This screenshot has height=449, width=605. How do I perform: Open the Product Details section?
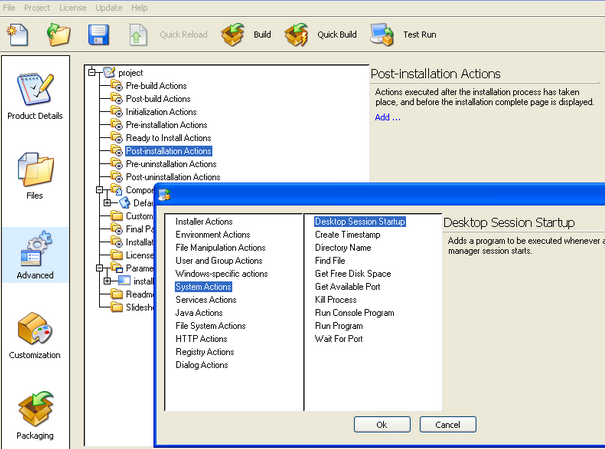click(x=35, y=96)
